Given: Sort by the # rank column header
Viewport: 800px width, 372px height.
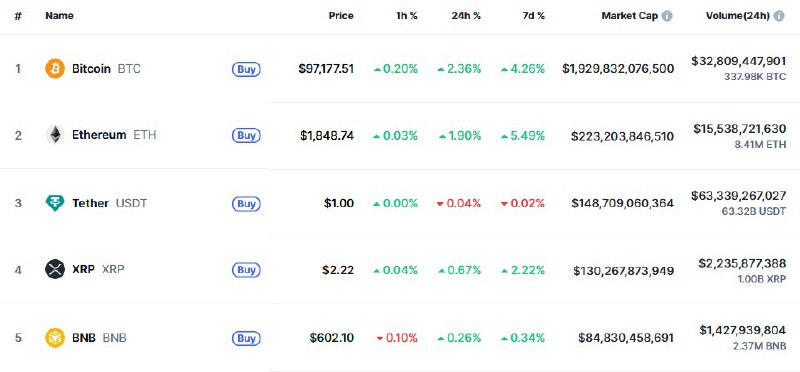Looking at the screenshot, I should 18,16.
